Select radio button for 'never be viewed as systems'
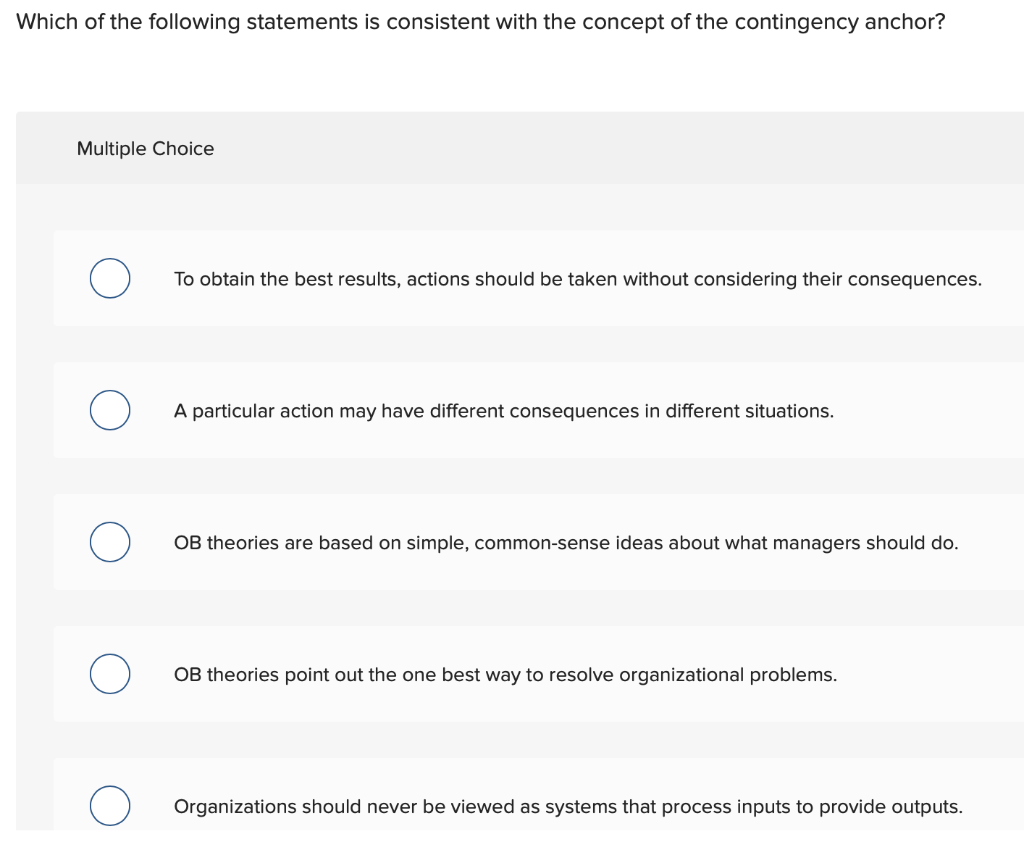 [110, 805]
